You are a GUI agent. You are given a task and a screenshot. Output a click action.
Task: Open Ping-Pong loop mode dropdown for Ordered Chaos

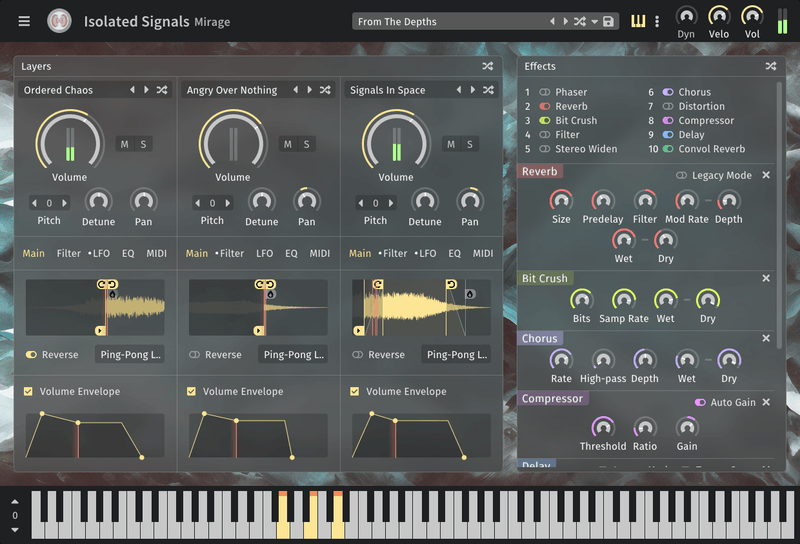coord(130,355)
